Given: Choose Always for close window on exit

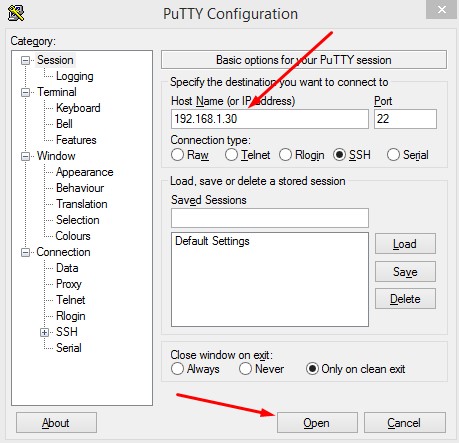Looking at the screenshot, I should pyautogui.click(x=177, y=369).
